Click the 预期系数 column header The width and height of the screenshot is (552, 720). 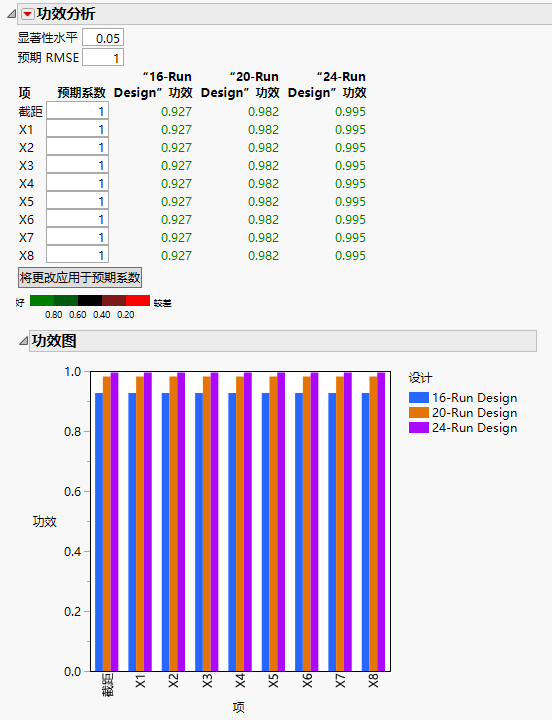pyautogui.click(x=82, y=93)
